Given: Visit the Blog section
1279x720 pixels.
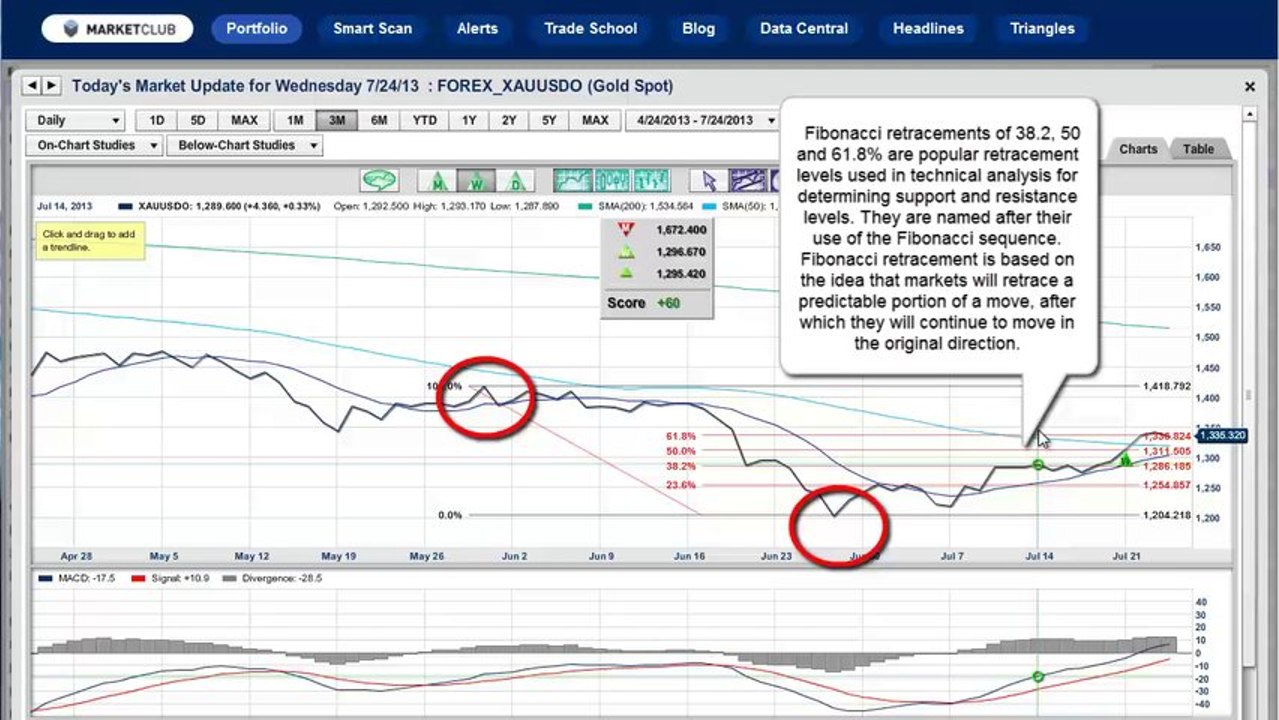Looking at the screenshot, I should (x=698, y=28).
